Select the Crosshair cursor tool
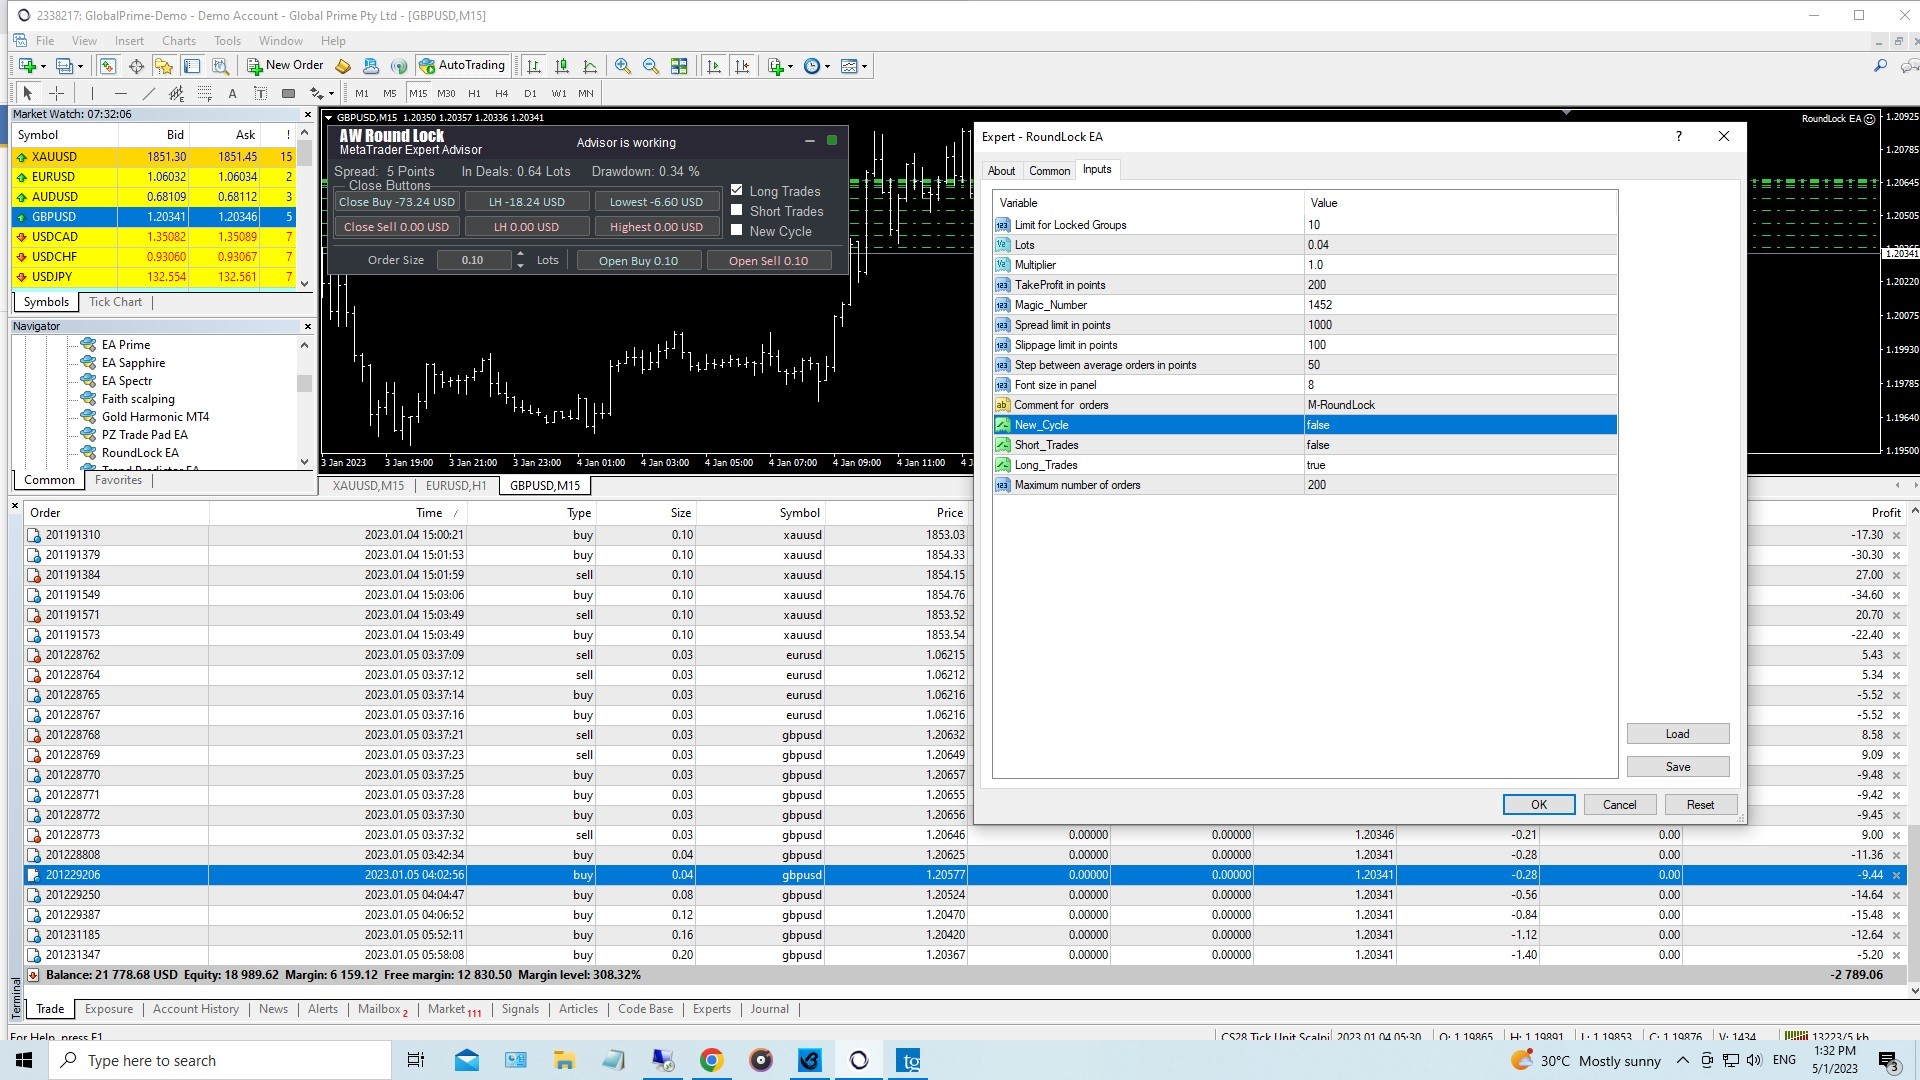This screenshot has height=1080, width=1920. pos(57,93)
